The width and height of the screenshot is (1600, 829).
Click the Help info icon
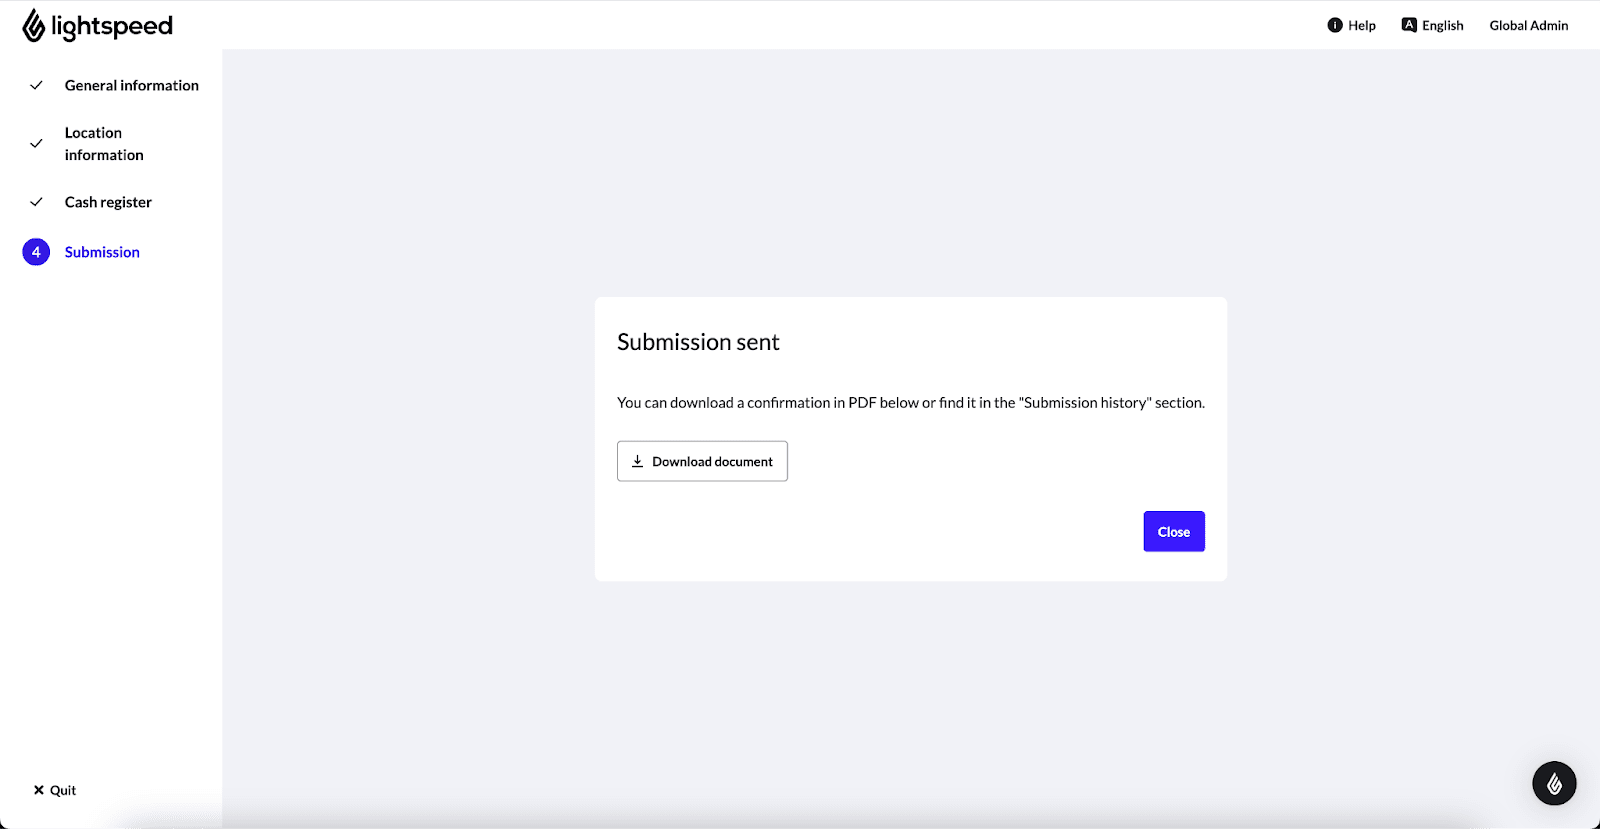coord(1335,25)
